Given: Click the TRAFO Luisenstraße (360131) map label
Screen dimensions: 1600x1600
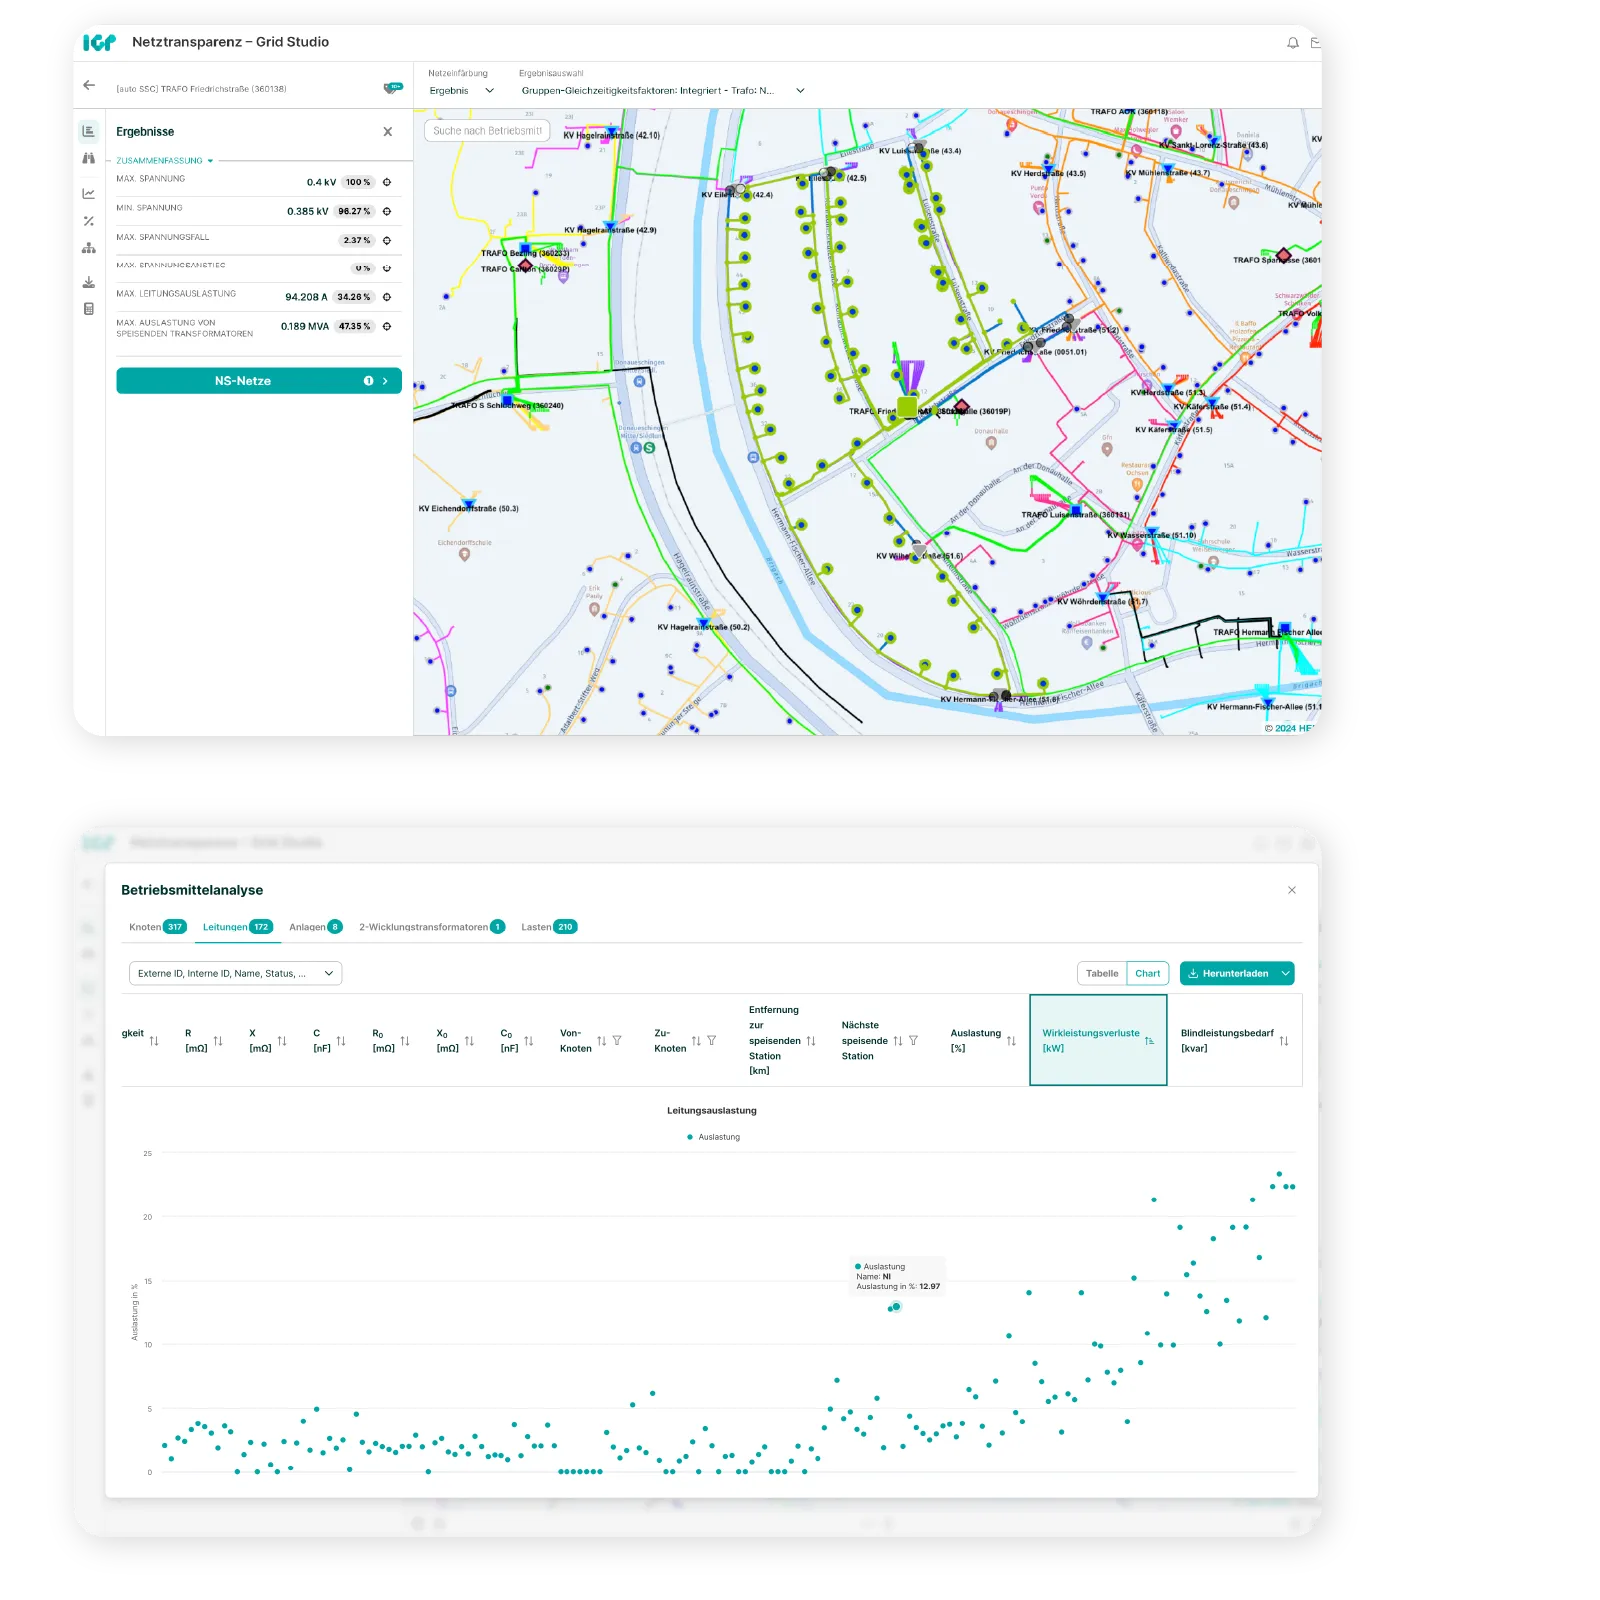Looking at the screenshot, I should tap(1075, 515).
